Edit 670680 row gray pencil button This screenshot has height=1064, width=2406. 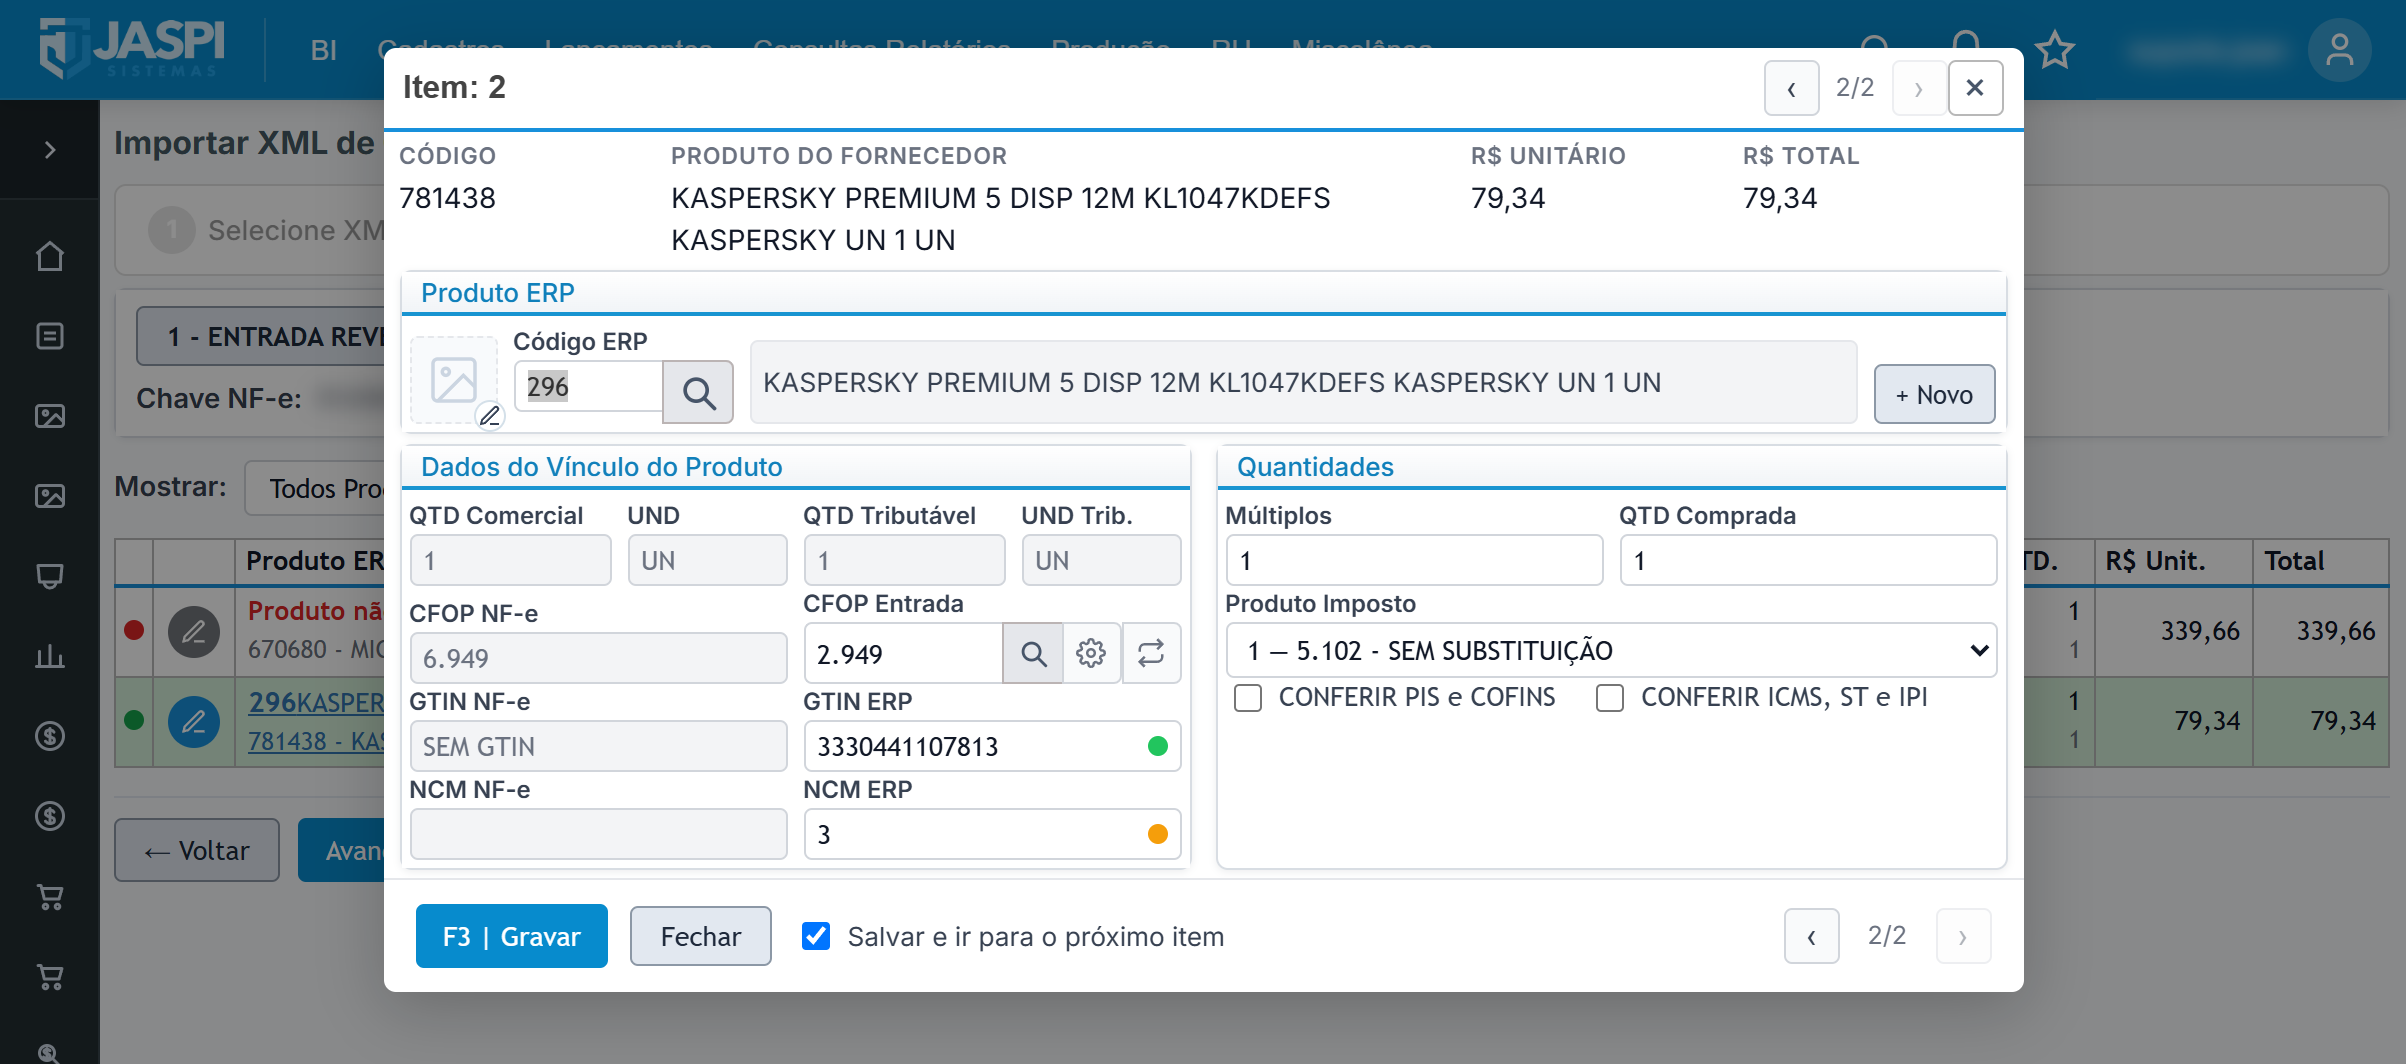(x=194, y=631)
